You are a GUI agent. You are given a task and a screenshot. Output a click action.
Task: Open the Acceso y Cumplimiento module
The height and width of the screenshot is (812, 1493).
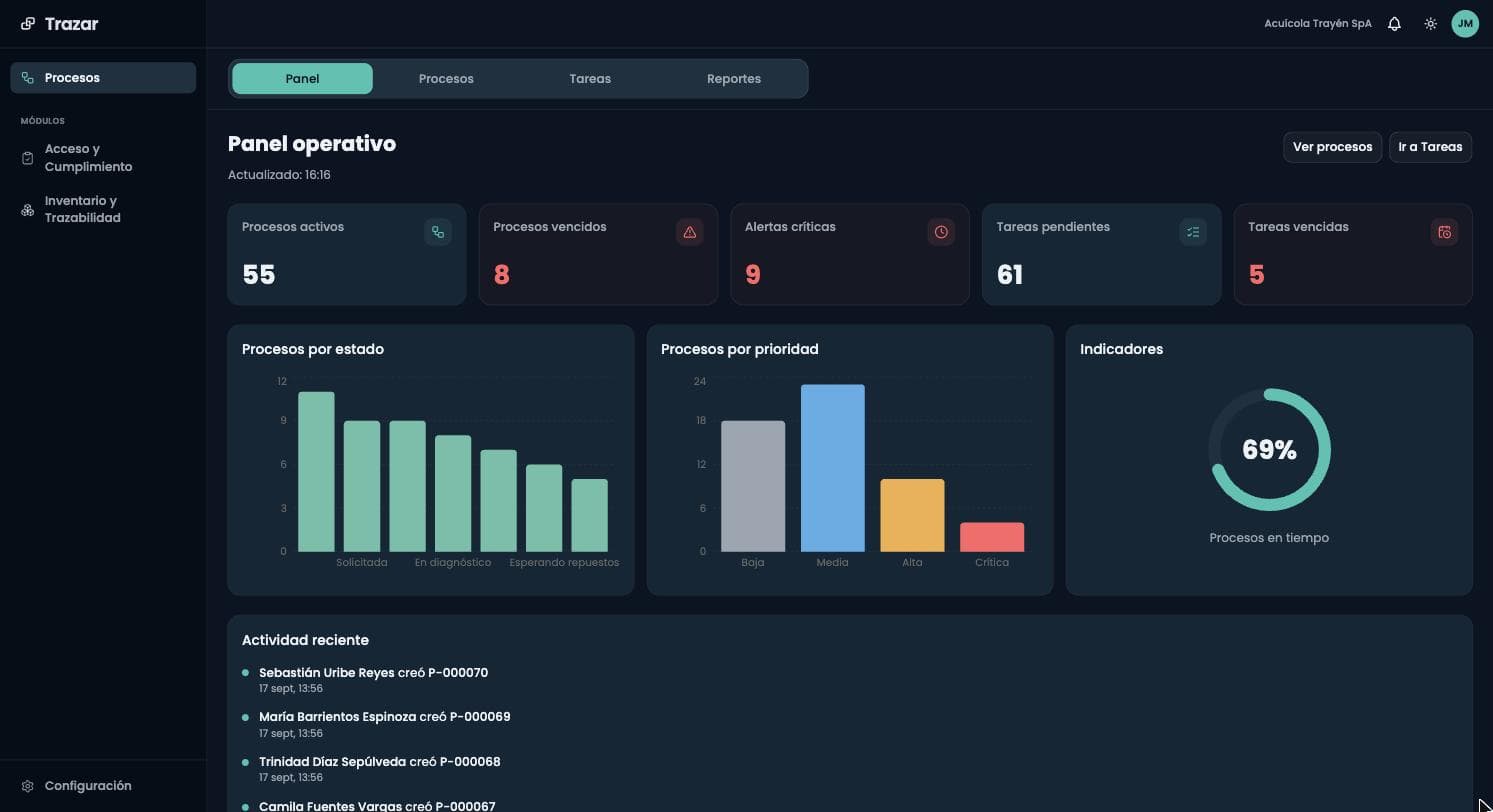[103, 158]
